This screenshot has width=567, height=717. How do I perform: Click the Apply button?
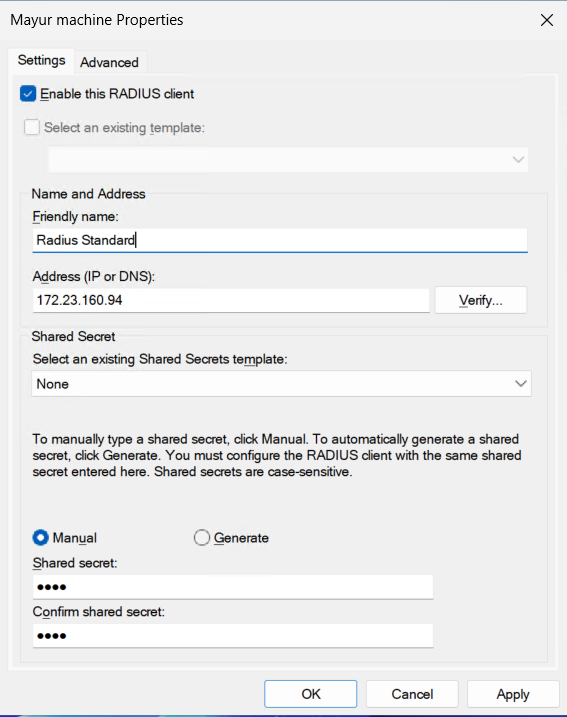point(513,694)
